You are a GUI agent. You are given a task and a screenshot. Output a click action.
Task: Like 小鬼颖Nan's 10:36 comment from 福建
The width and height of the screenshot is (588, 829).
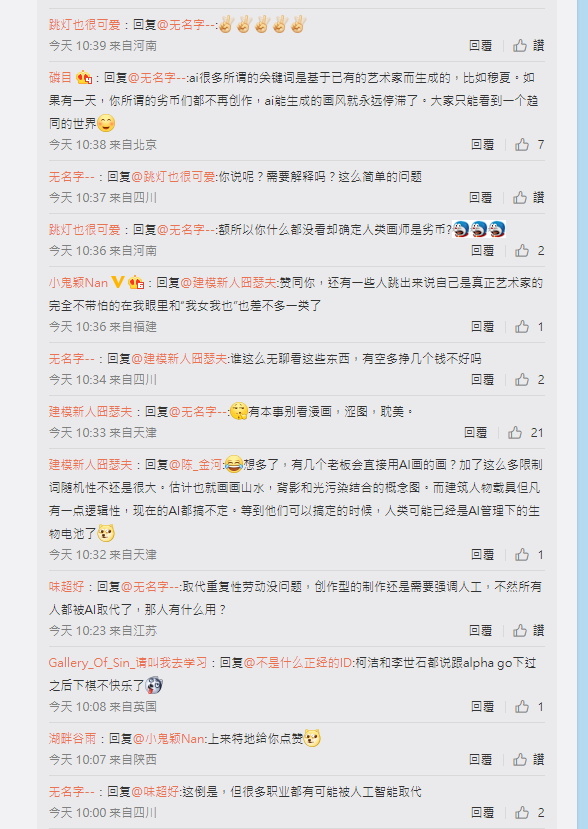point(530,327)
